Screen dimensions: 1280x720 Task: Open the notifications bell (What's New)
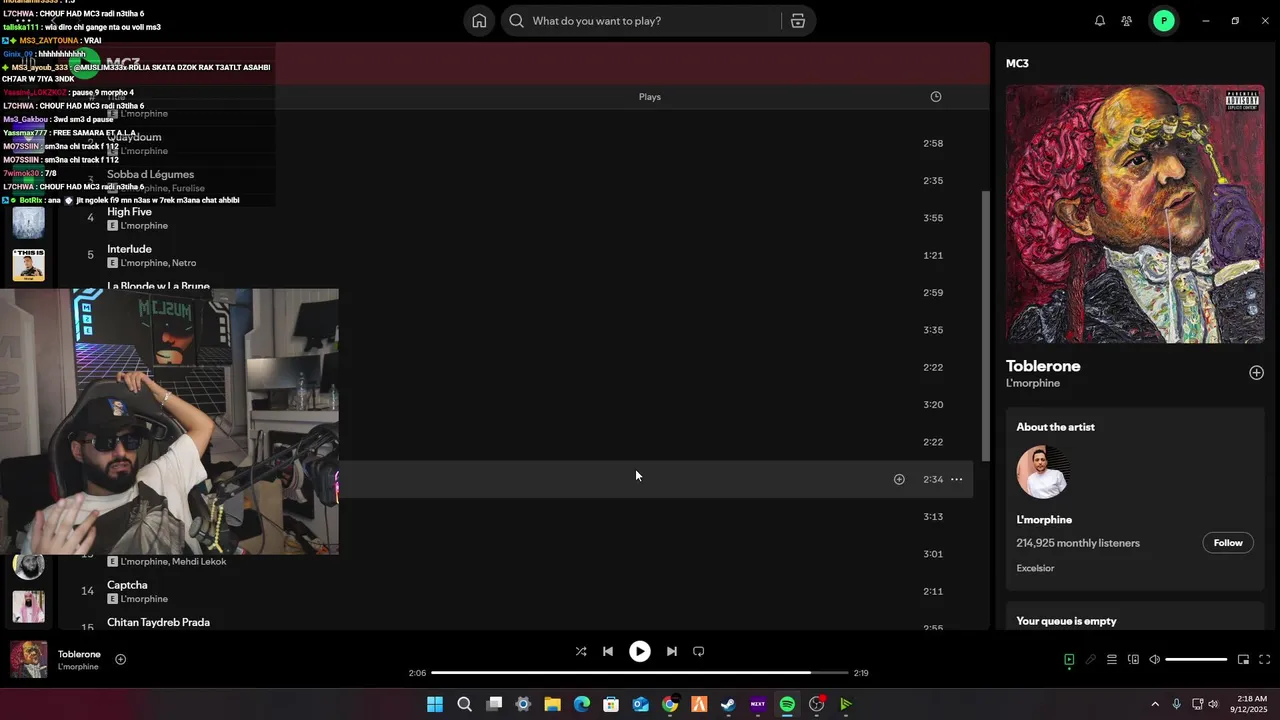click(1100, 21)
